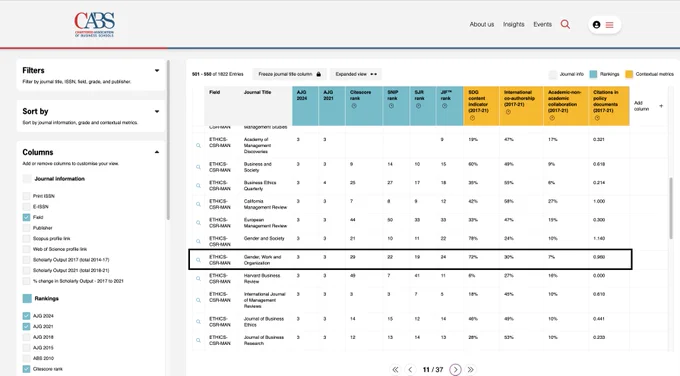Open the Gender and Society journal title
The image size is (680, 376).
(264, 239)
